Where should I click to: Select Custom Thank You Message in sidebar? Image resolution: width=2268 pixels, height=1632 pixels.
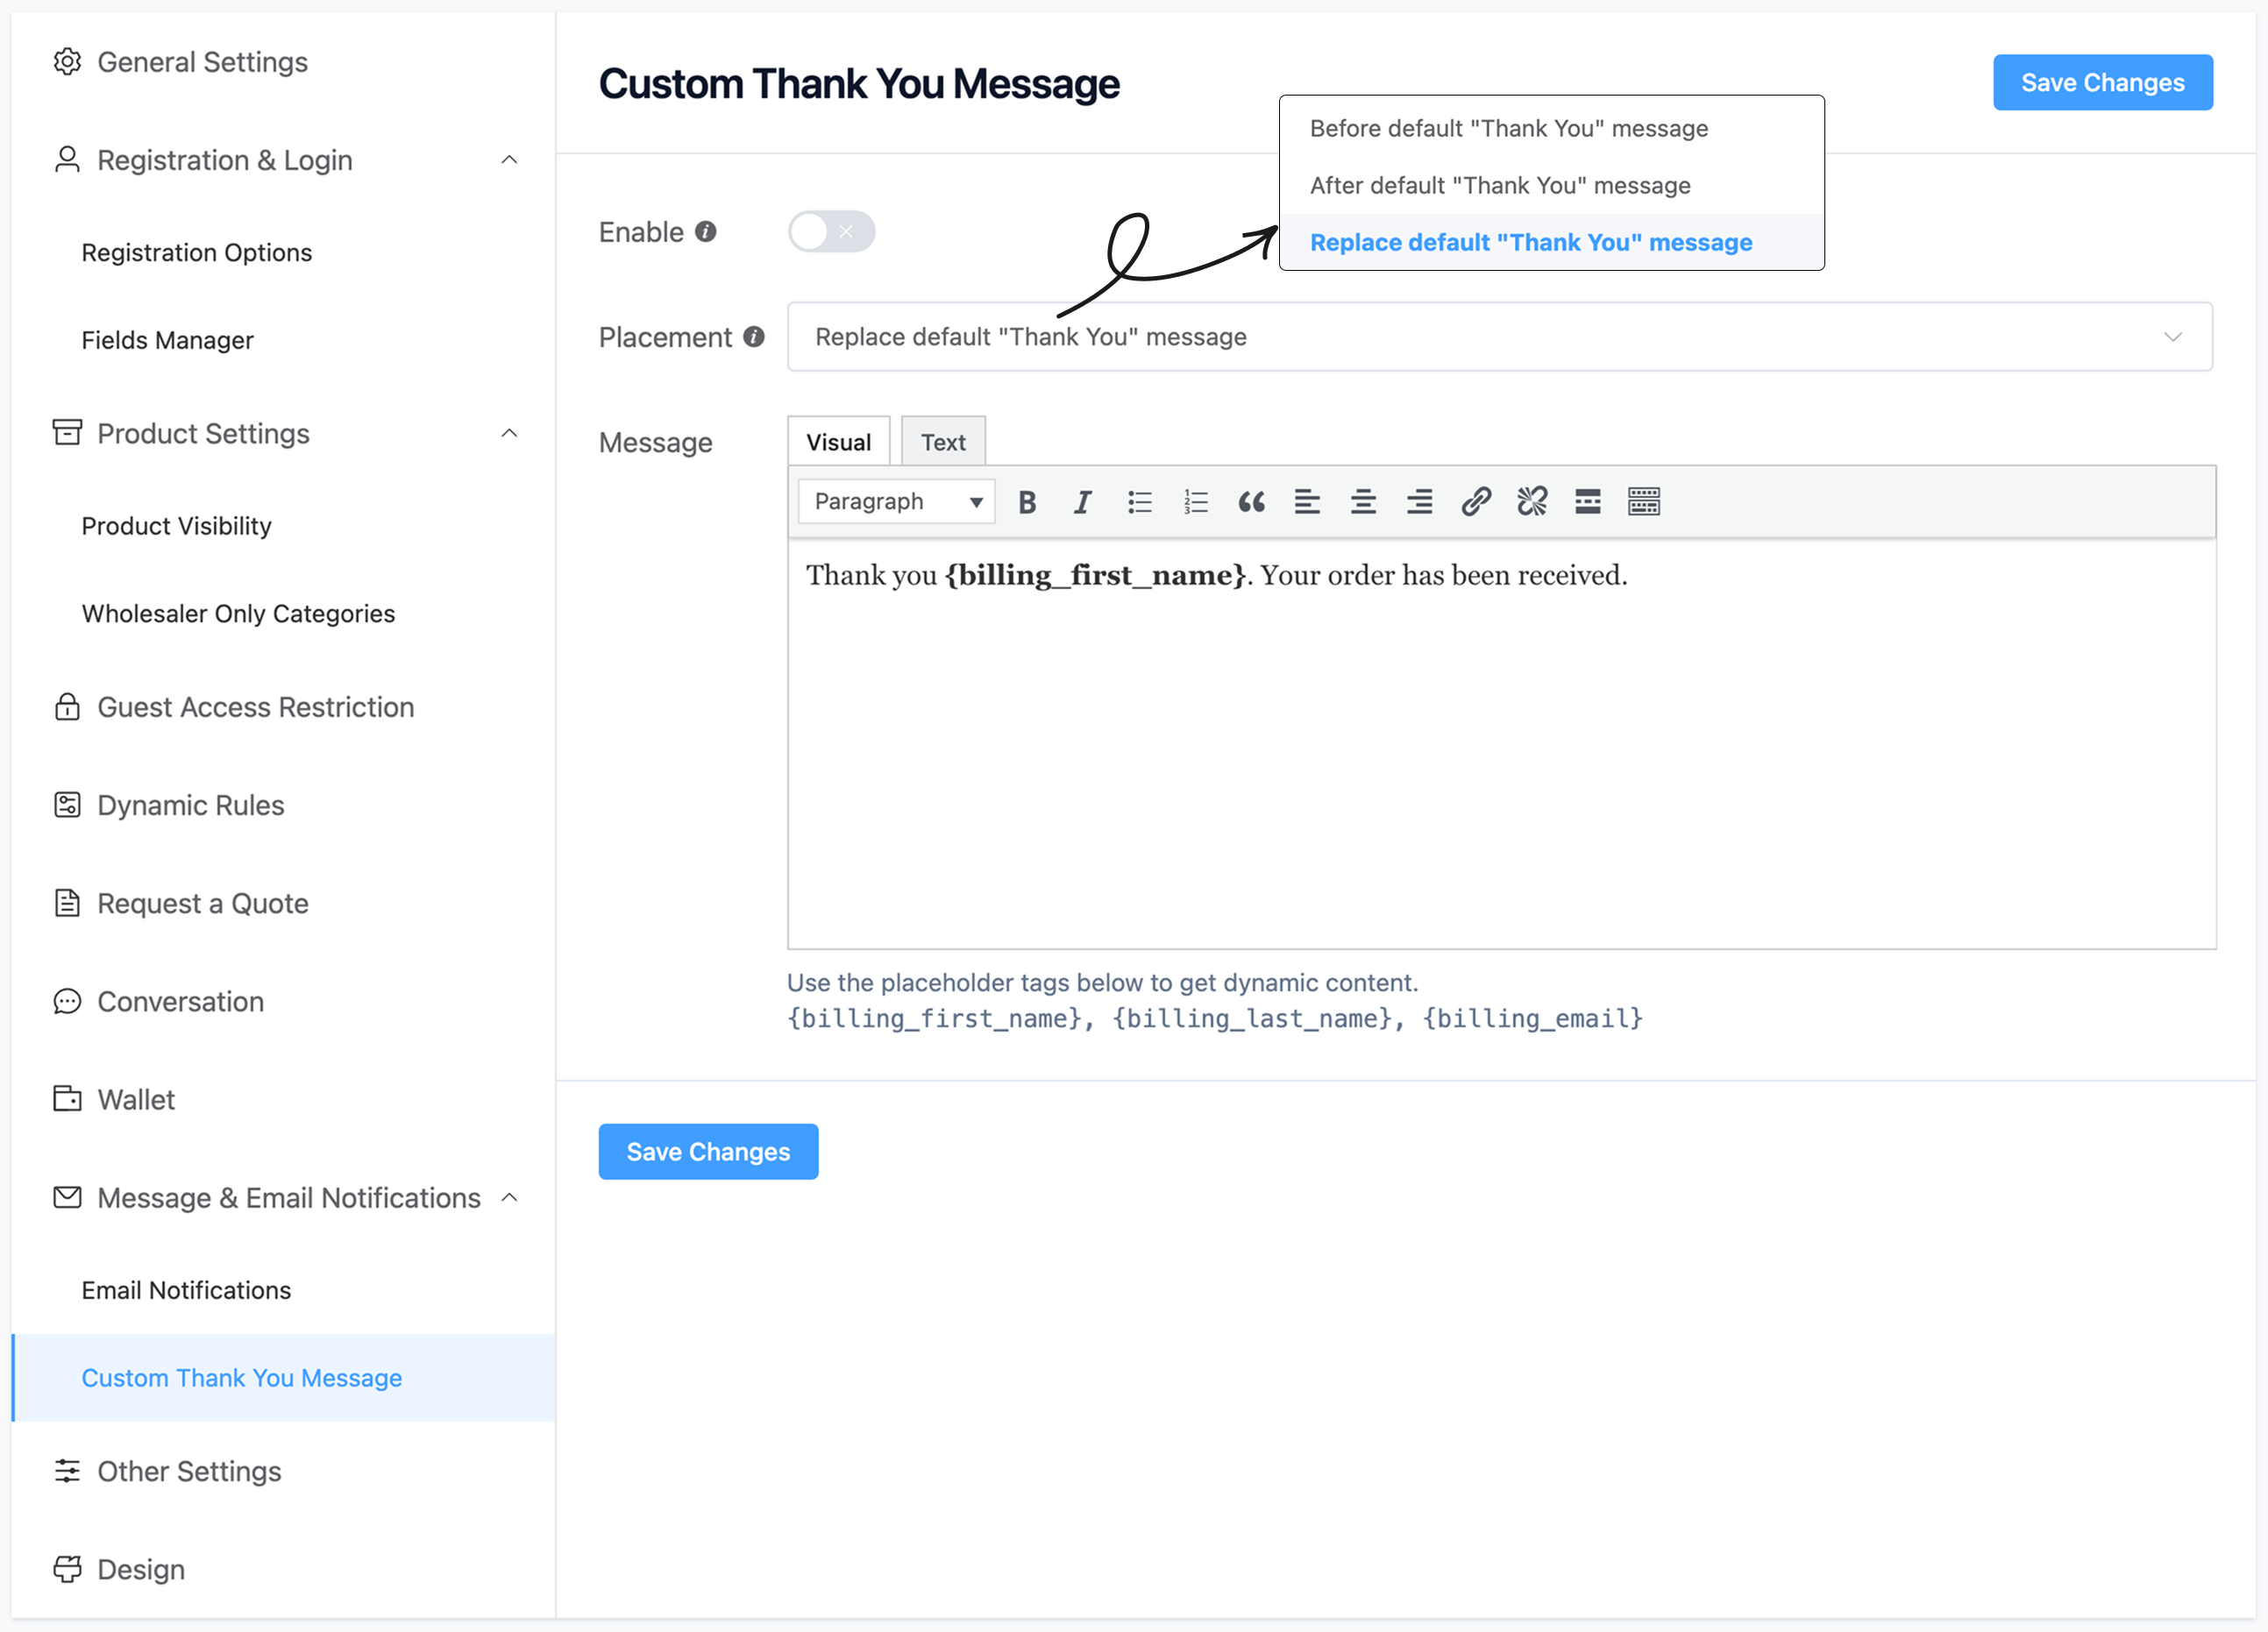[283, 1377]
